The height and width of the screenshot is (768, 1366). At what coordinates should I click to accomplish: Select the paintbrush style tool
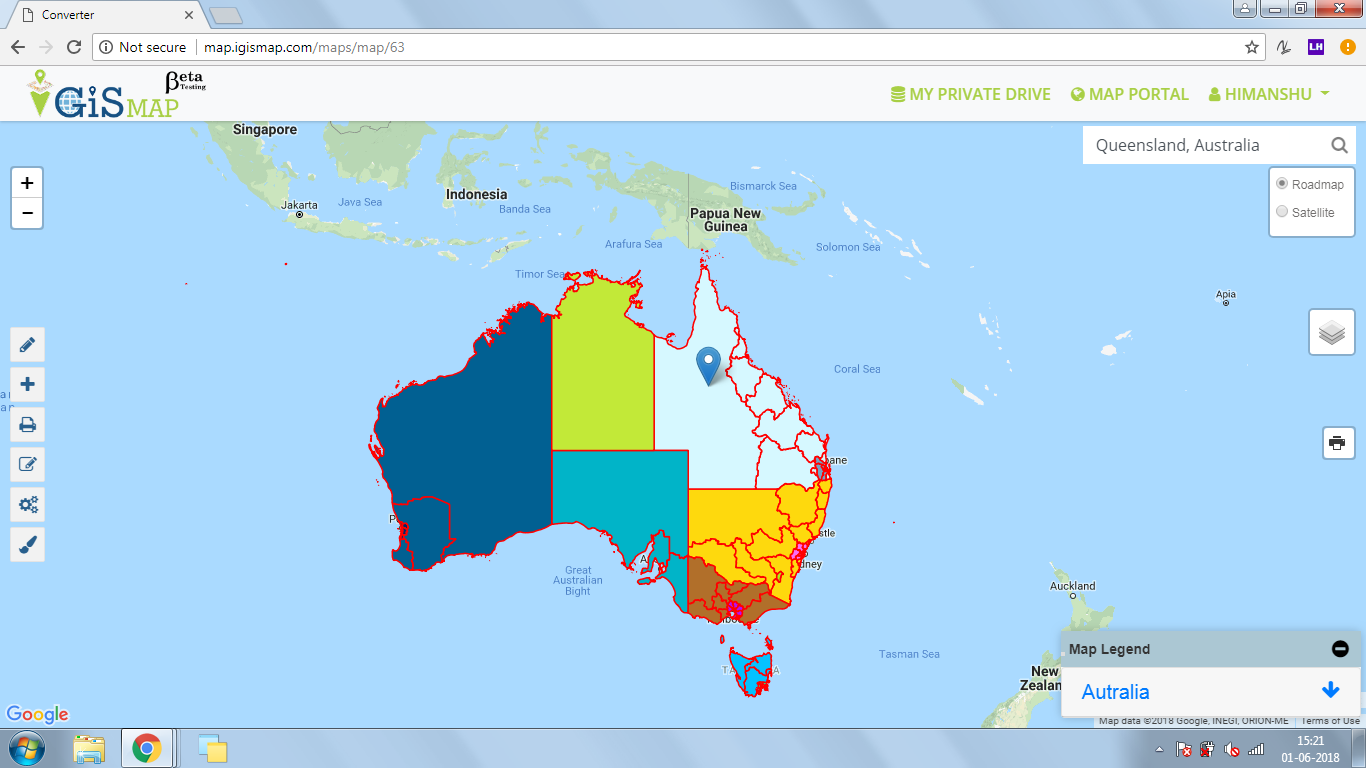coord(27,545)
